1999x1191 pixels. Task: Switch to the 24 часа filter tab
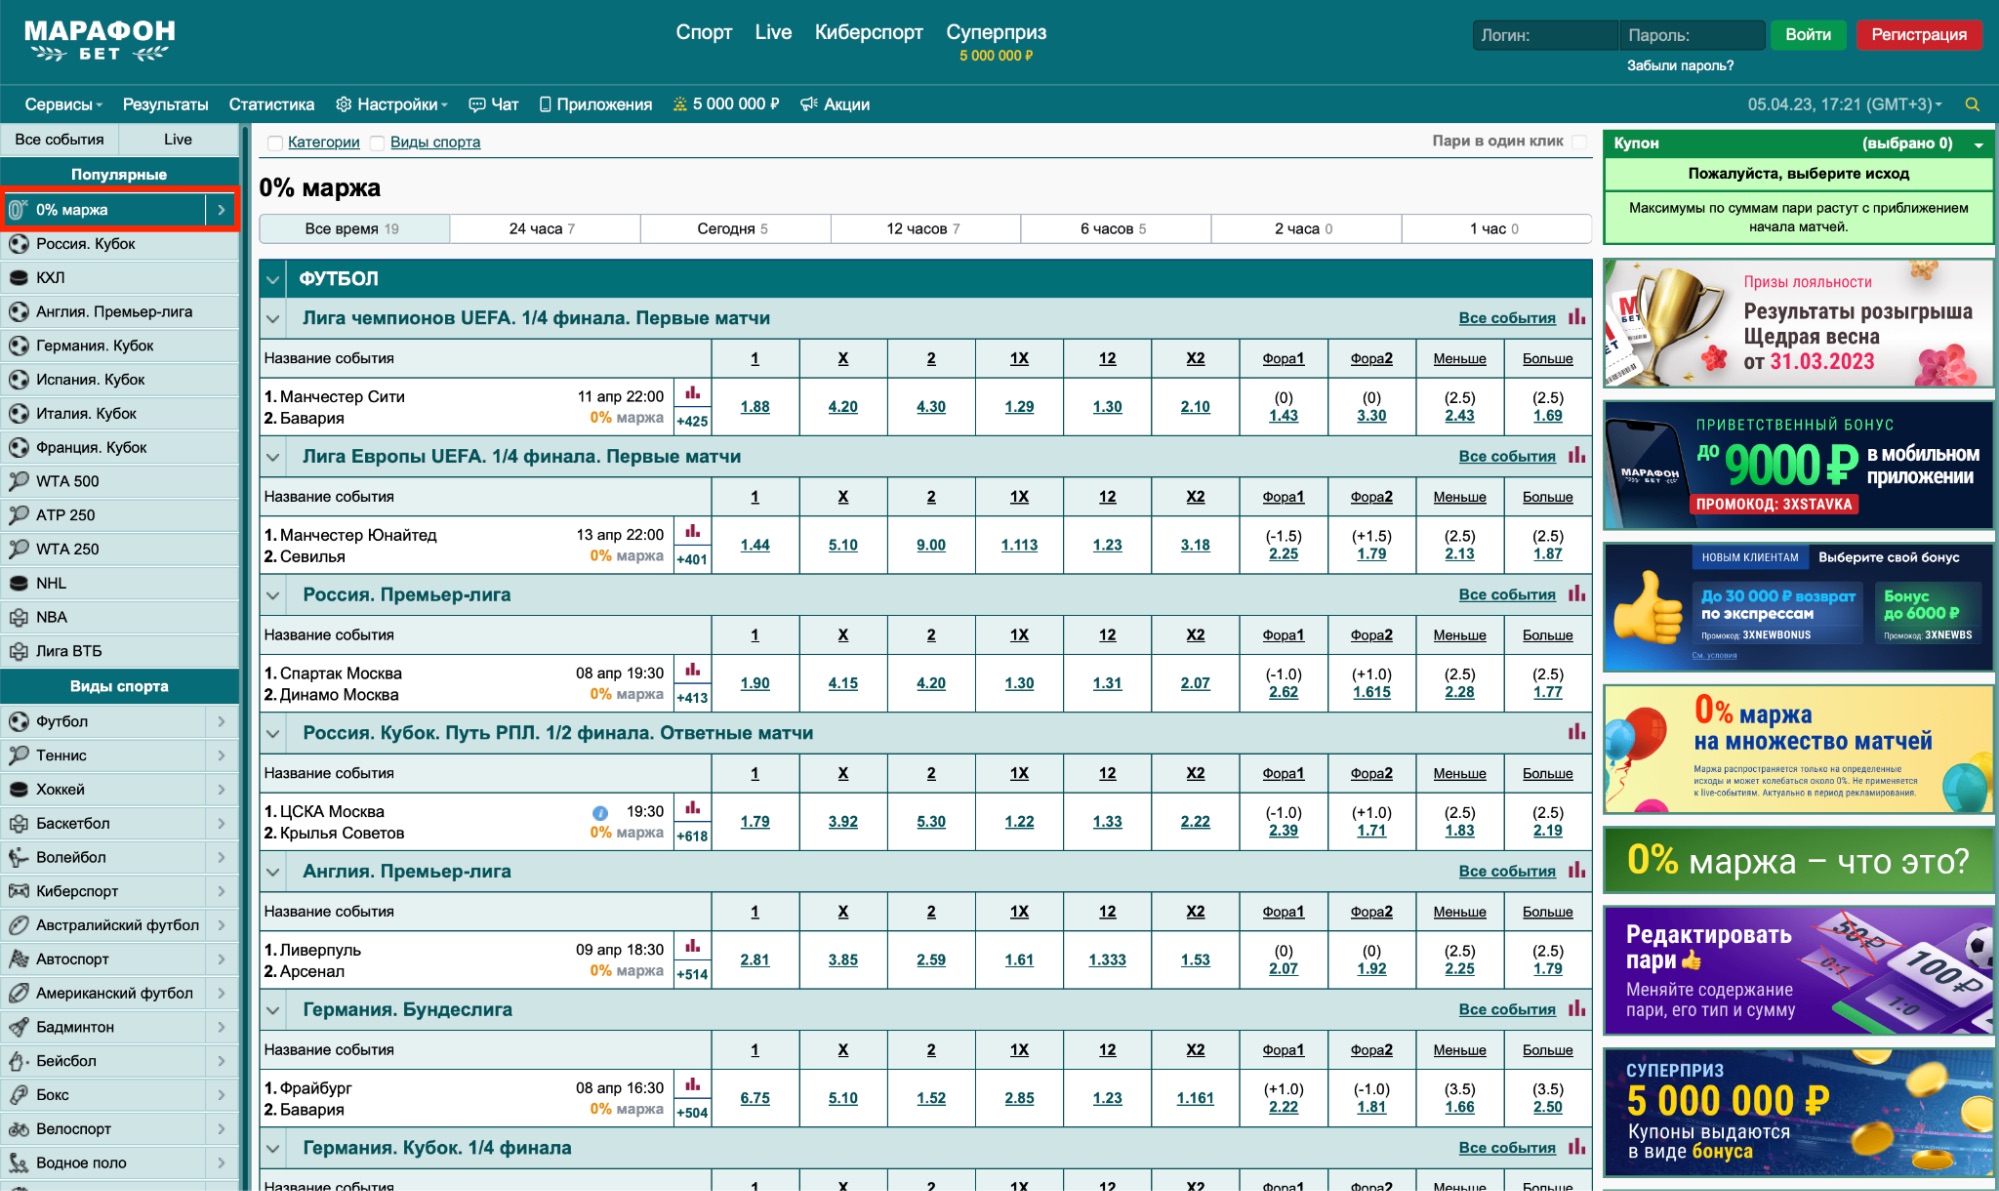click(544, 228)
